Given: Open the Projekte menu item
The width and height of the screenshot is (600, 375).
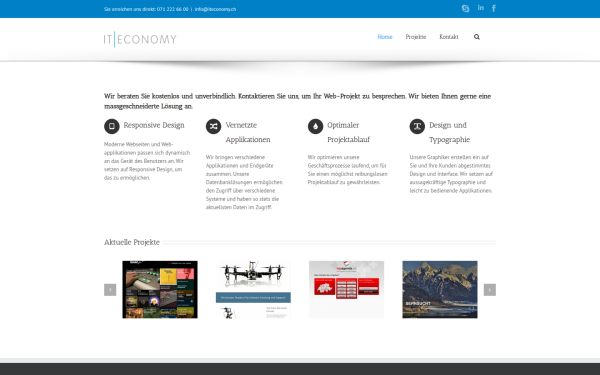Looking at the screenshot, I should [416, 37].
